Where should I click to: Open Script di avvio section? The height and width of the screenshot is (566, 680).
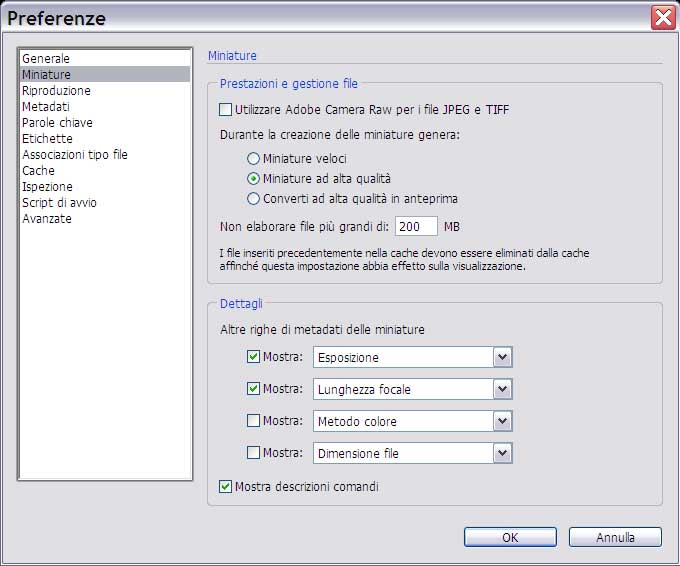(x=59, y=203)
